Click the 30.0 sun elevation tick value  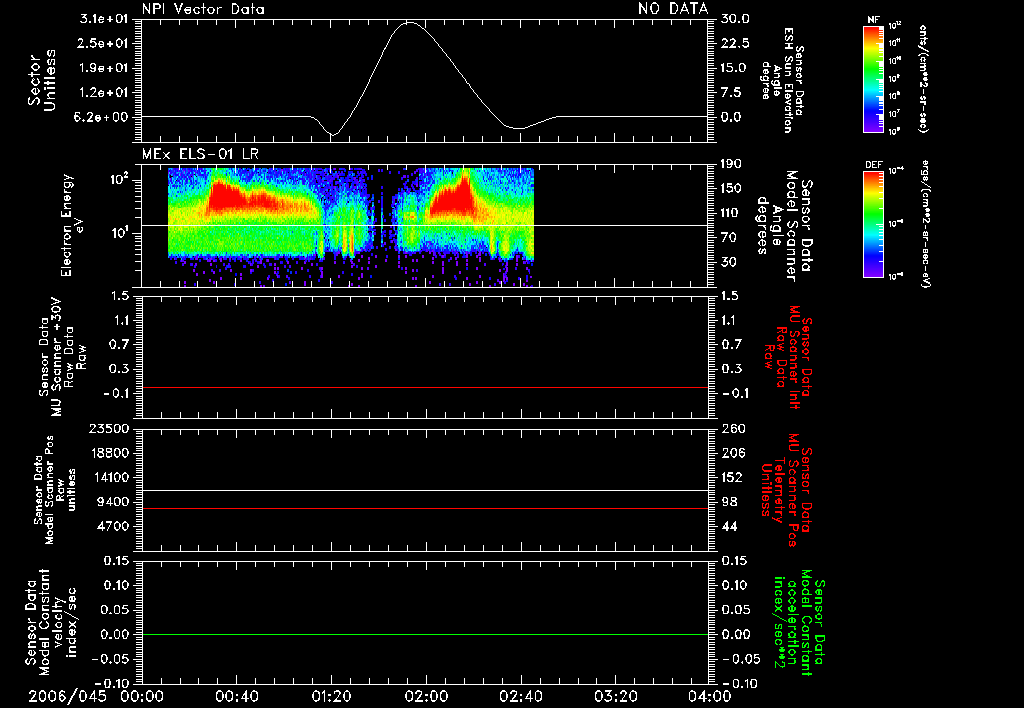pyautogui.click(x=735, y=19)
